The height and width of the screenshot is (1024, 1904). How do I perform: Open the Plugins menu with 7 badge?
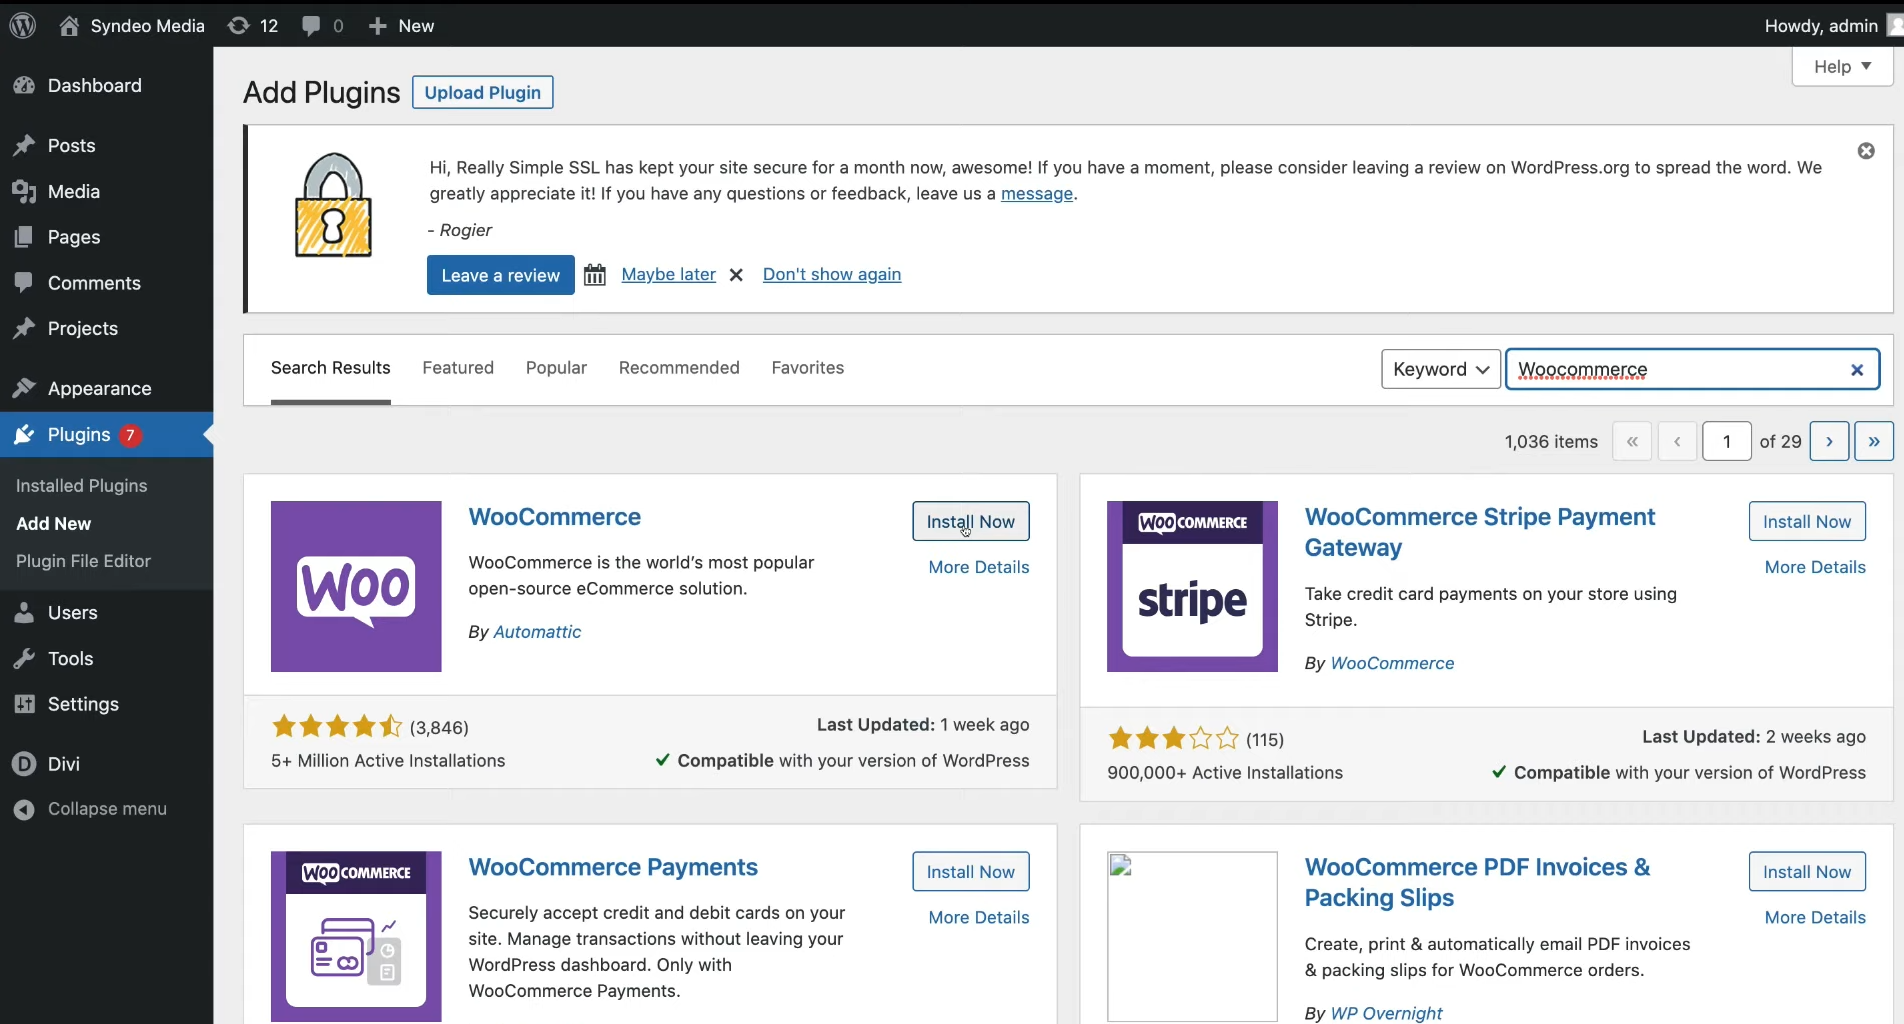[x=106, y=434]
